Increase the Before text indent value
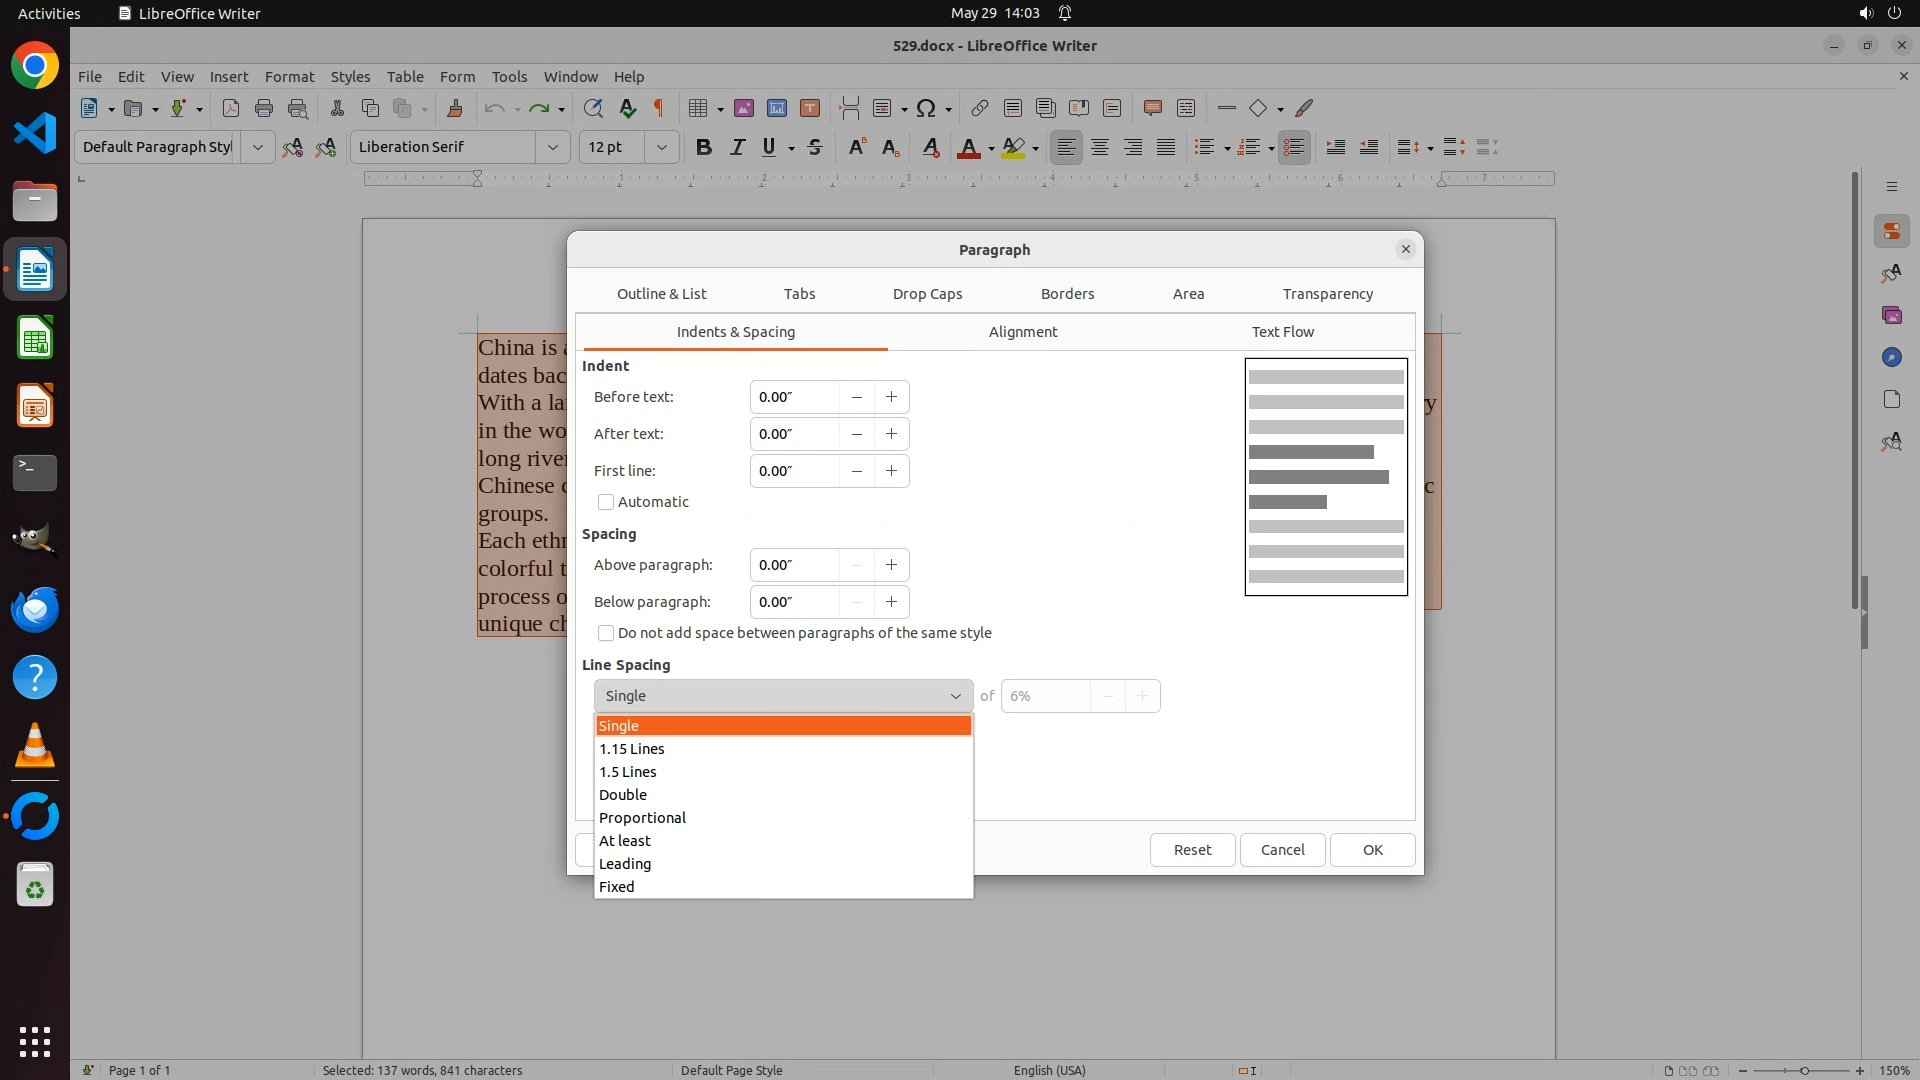The width and height of the screenshot is (1920, 1080). point(891,397)
